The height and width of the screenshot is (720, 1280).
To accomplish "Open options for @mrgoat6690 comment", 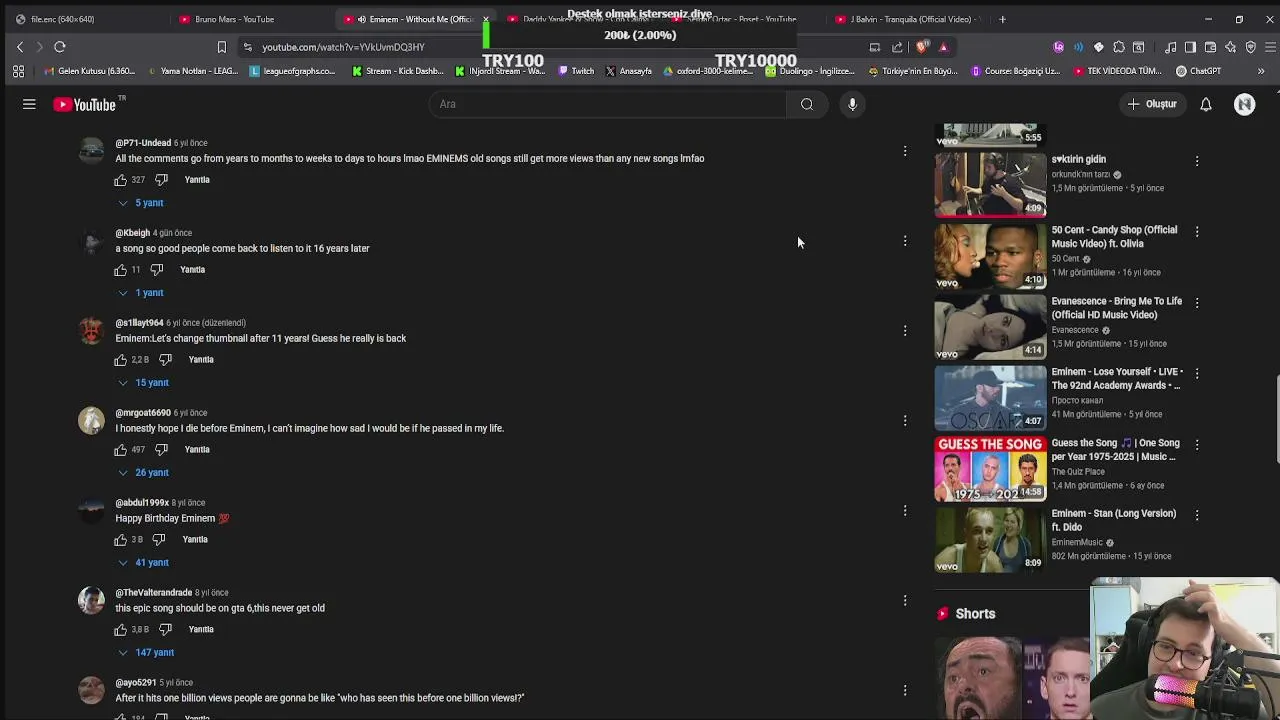I will click(x=905, y=421).
